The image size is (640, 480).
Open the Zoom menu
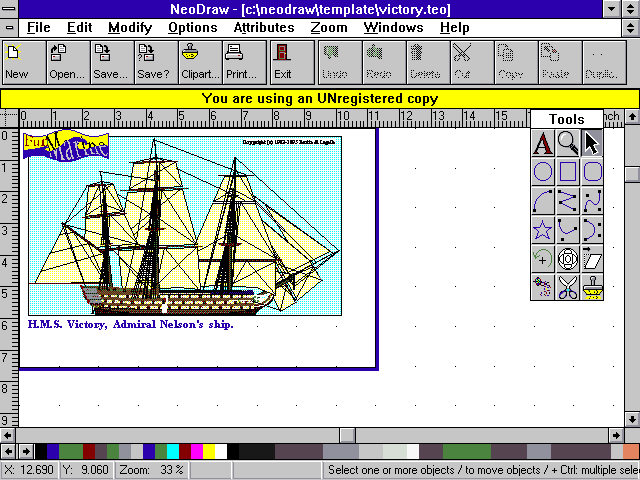click(328, 27)
